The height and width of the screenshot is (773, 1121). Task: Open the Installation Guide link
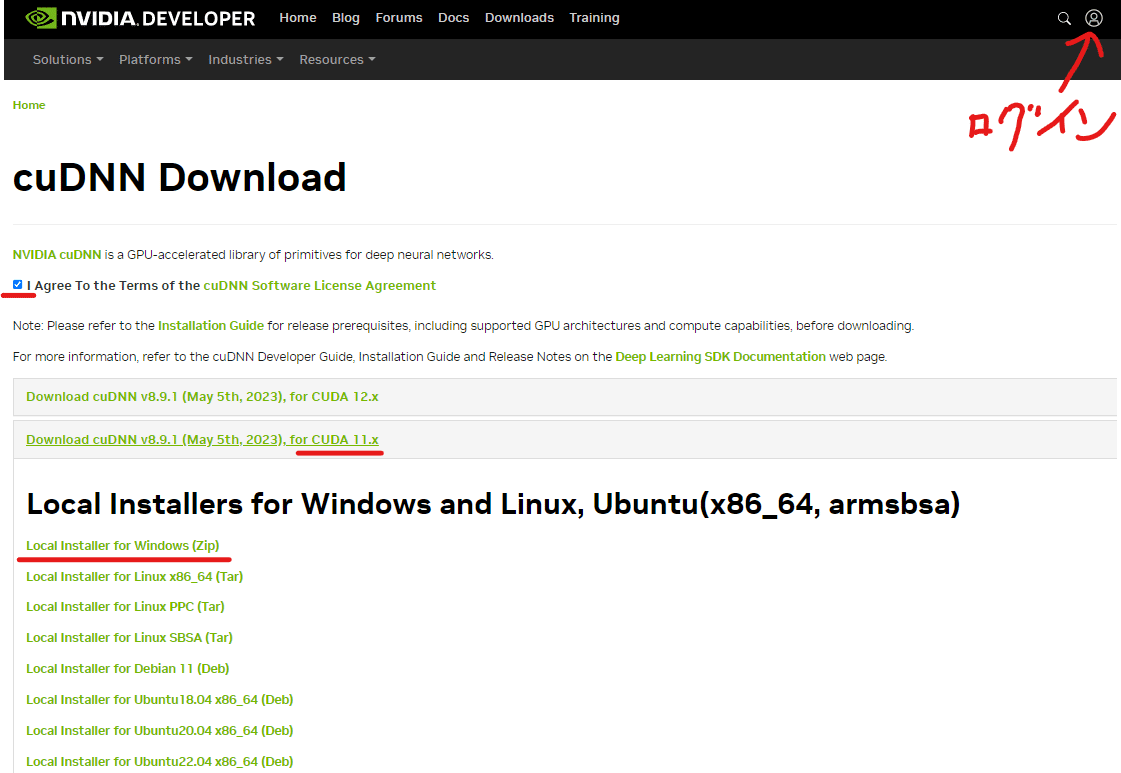211,325
